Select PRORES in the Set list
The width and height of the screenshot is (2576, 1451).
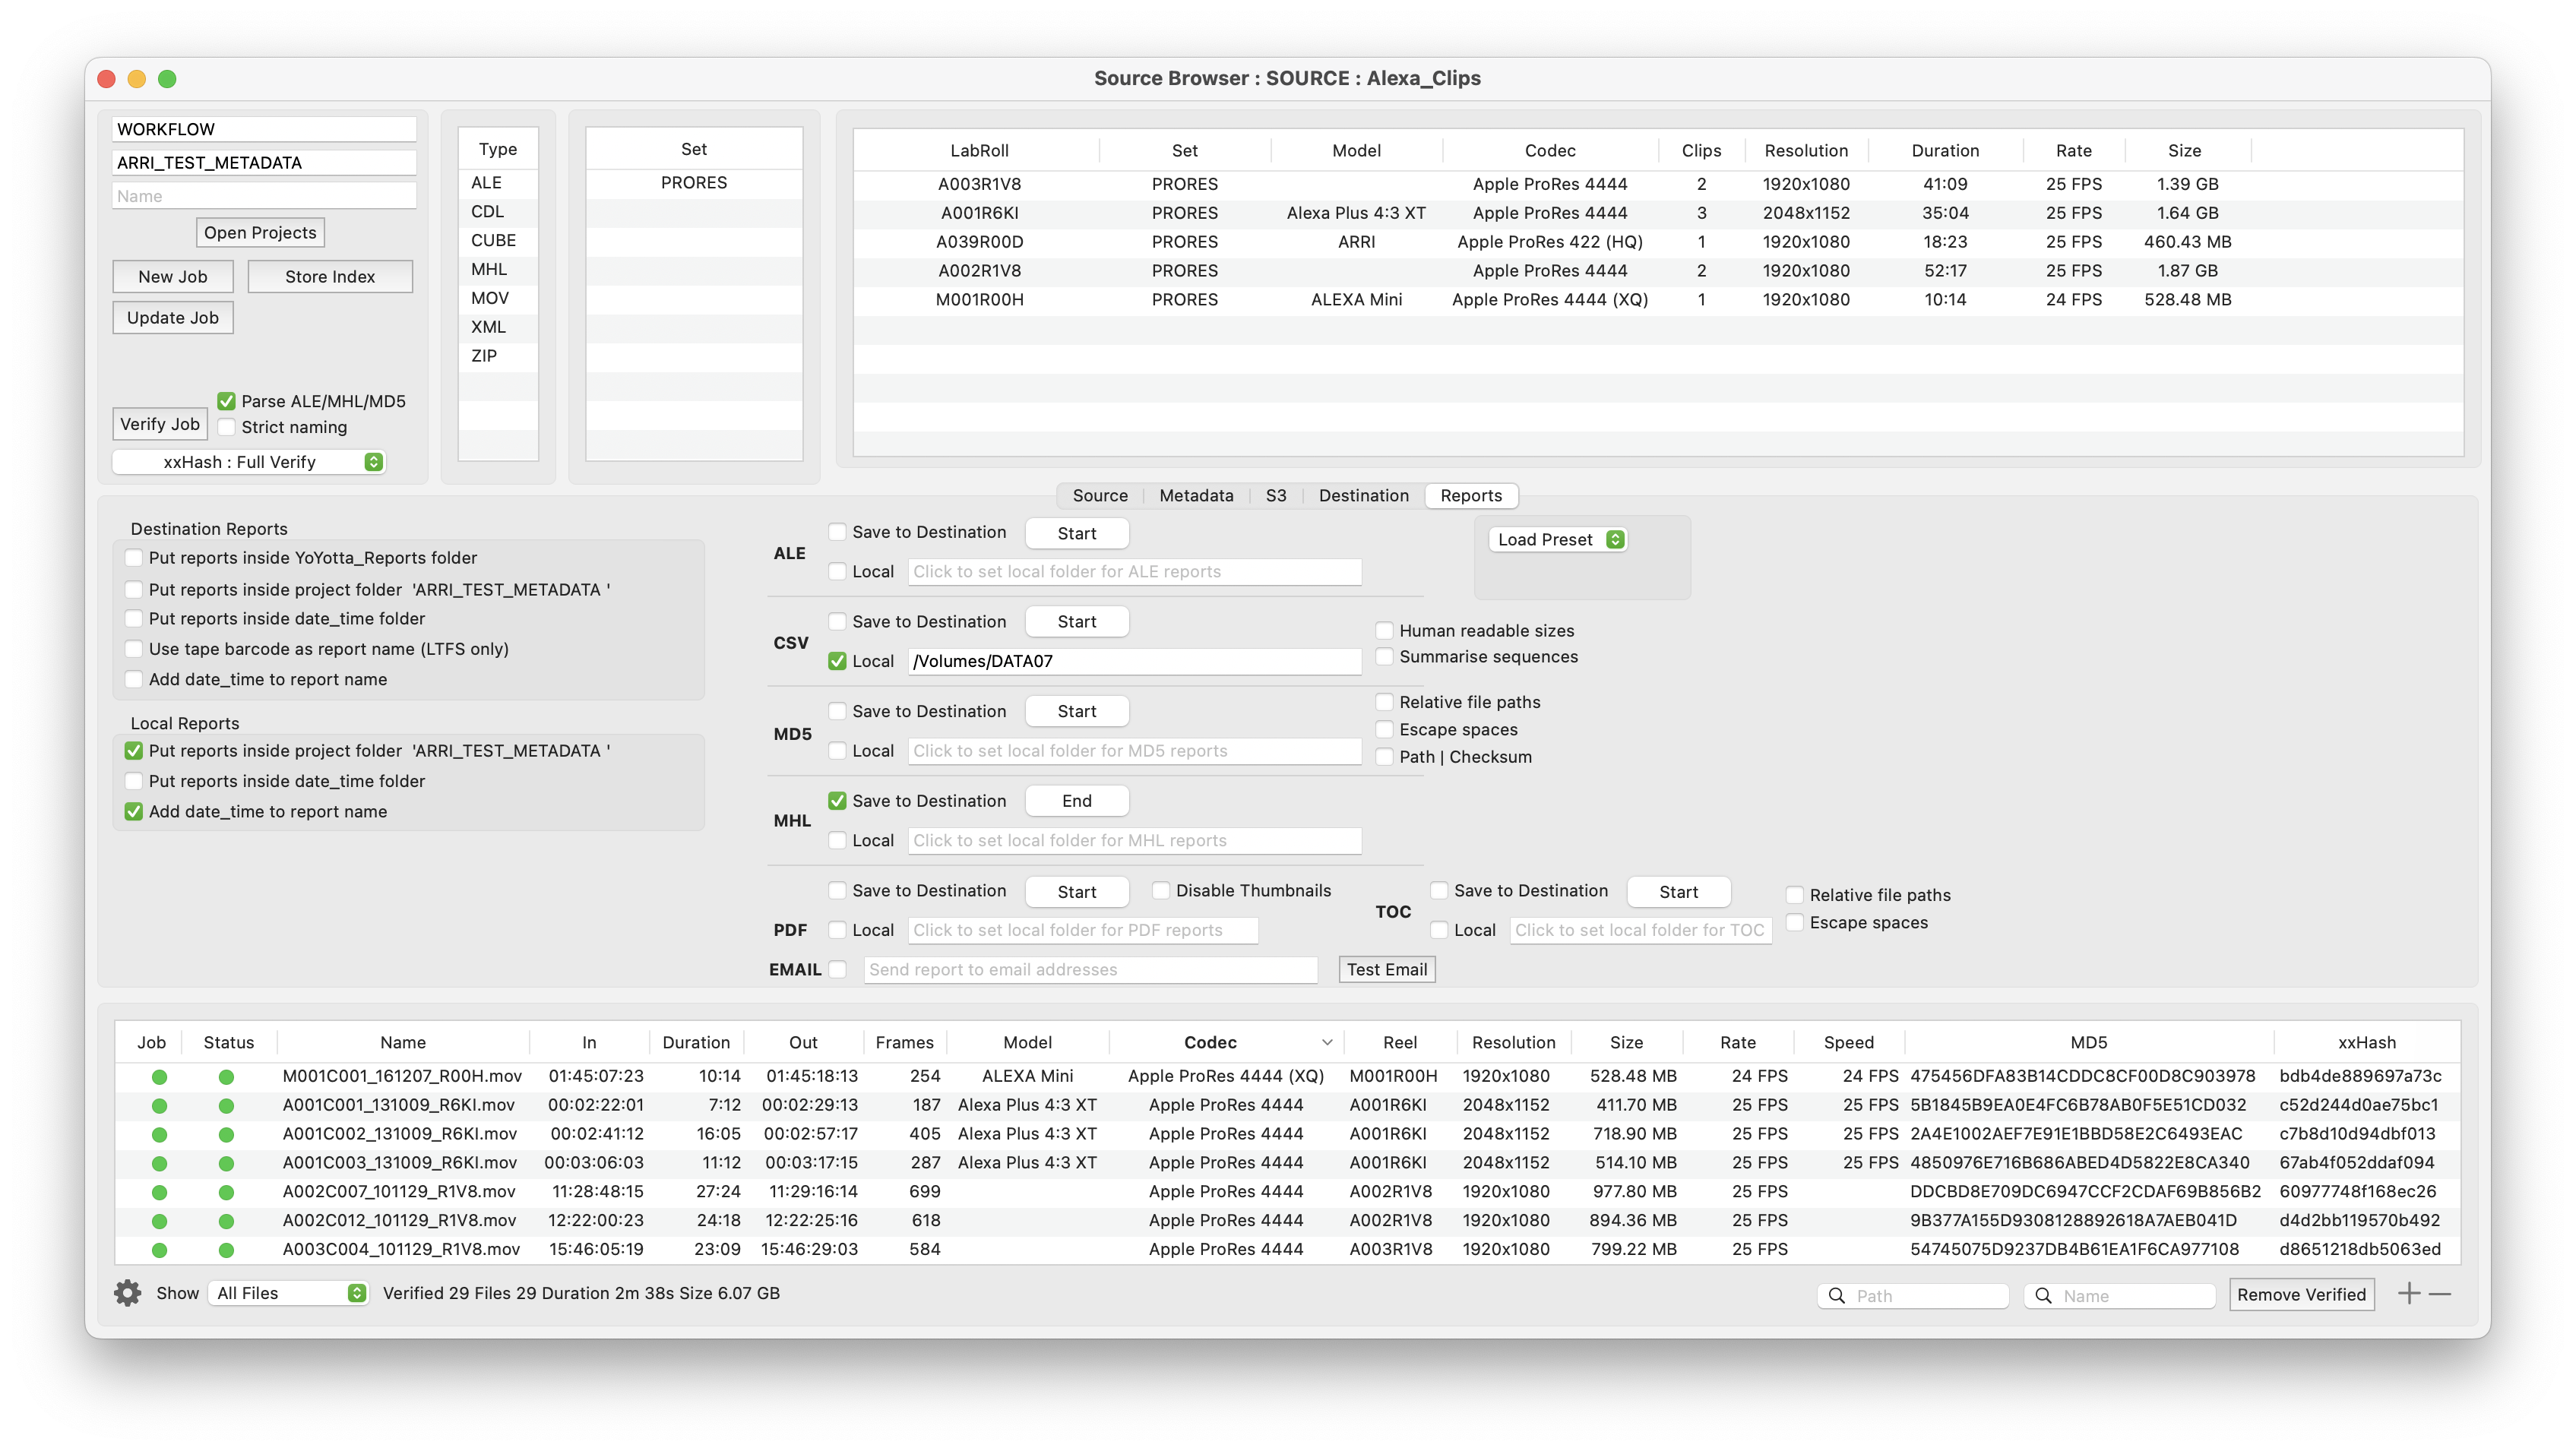pyautogui.click(x=694, y=183)
